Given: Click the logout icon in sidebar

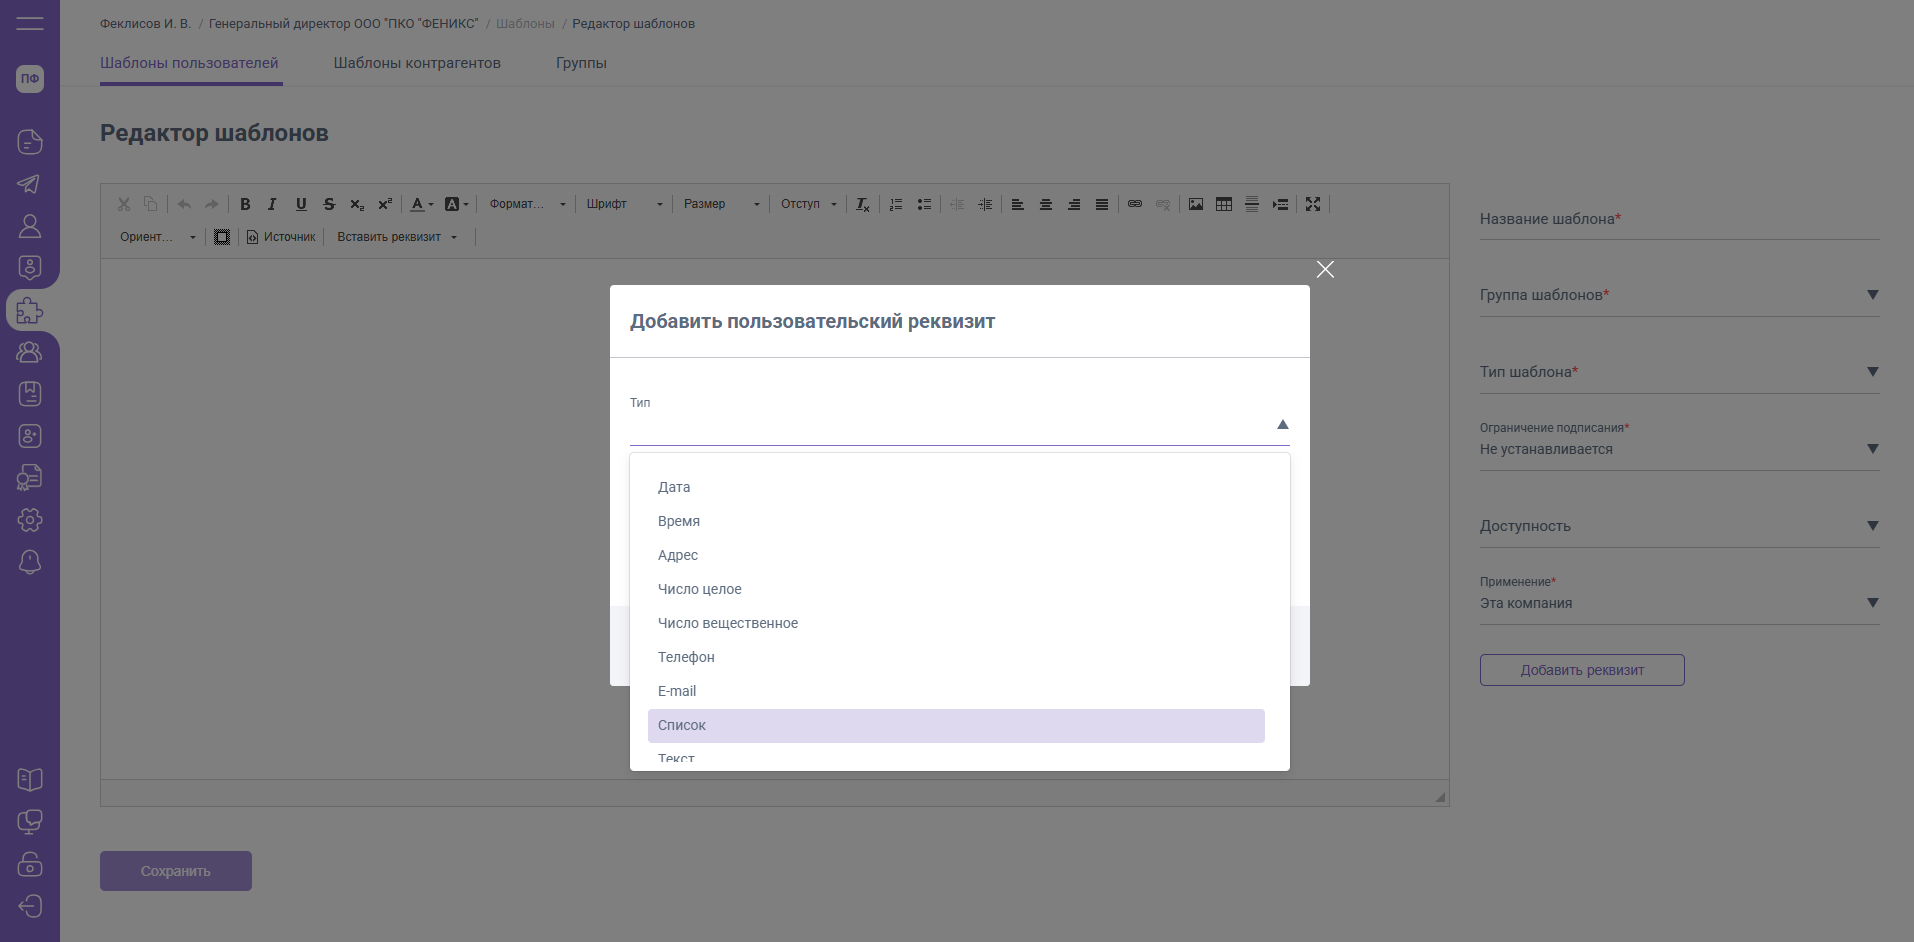Looking at the screenshot, I should click(x=30, y=906).
